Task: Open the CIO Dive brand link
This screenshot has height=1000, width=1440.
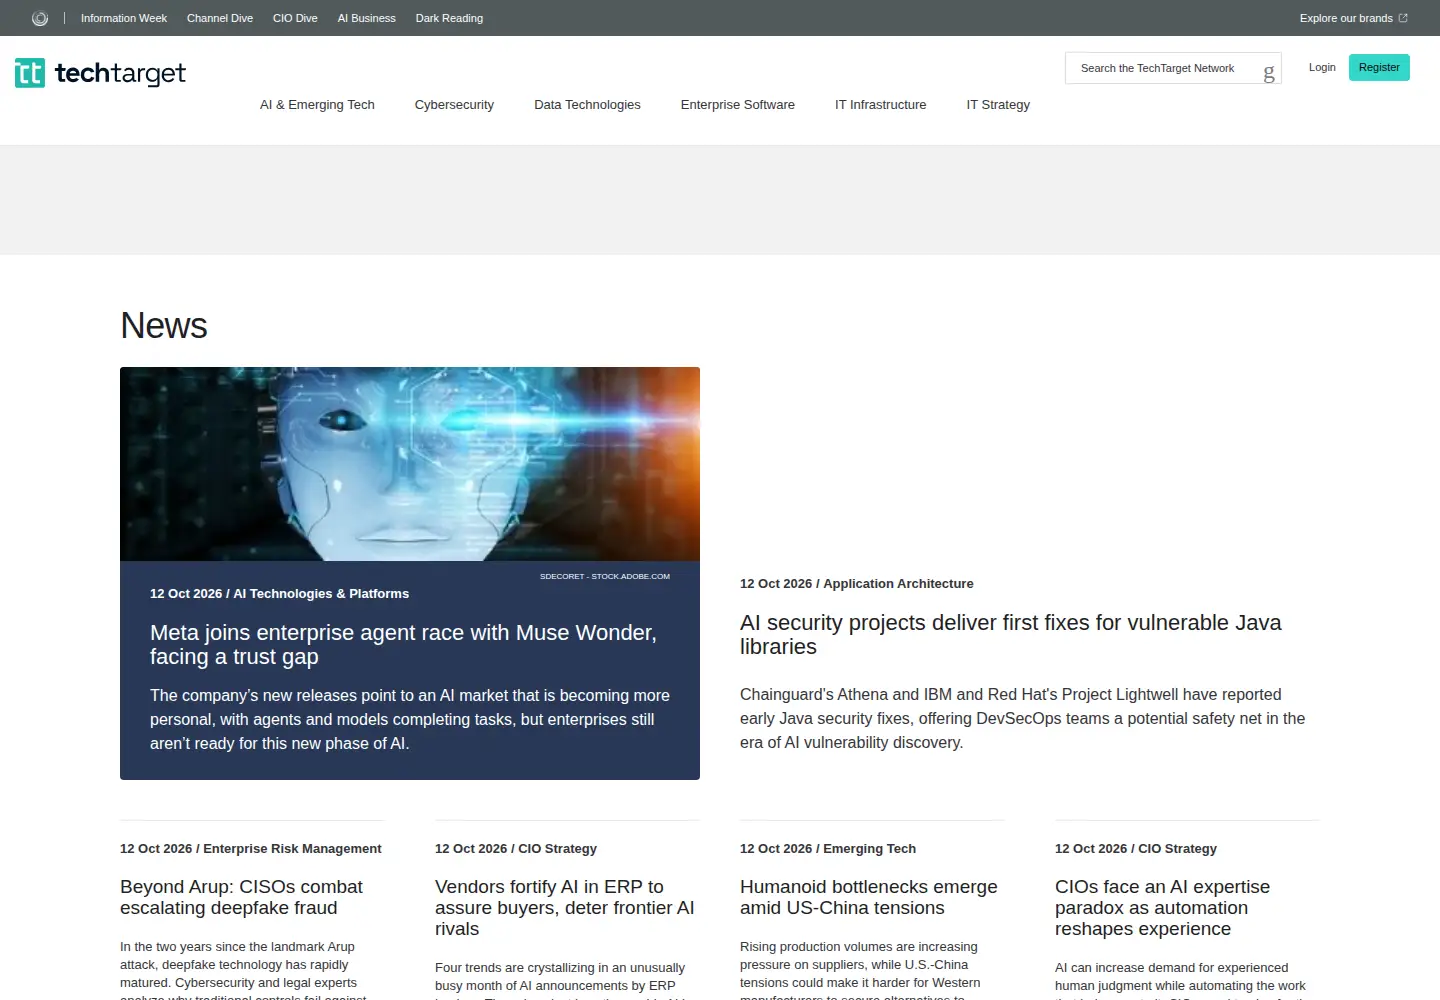Action: tap(295, 18)
